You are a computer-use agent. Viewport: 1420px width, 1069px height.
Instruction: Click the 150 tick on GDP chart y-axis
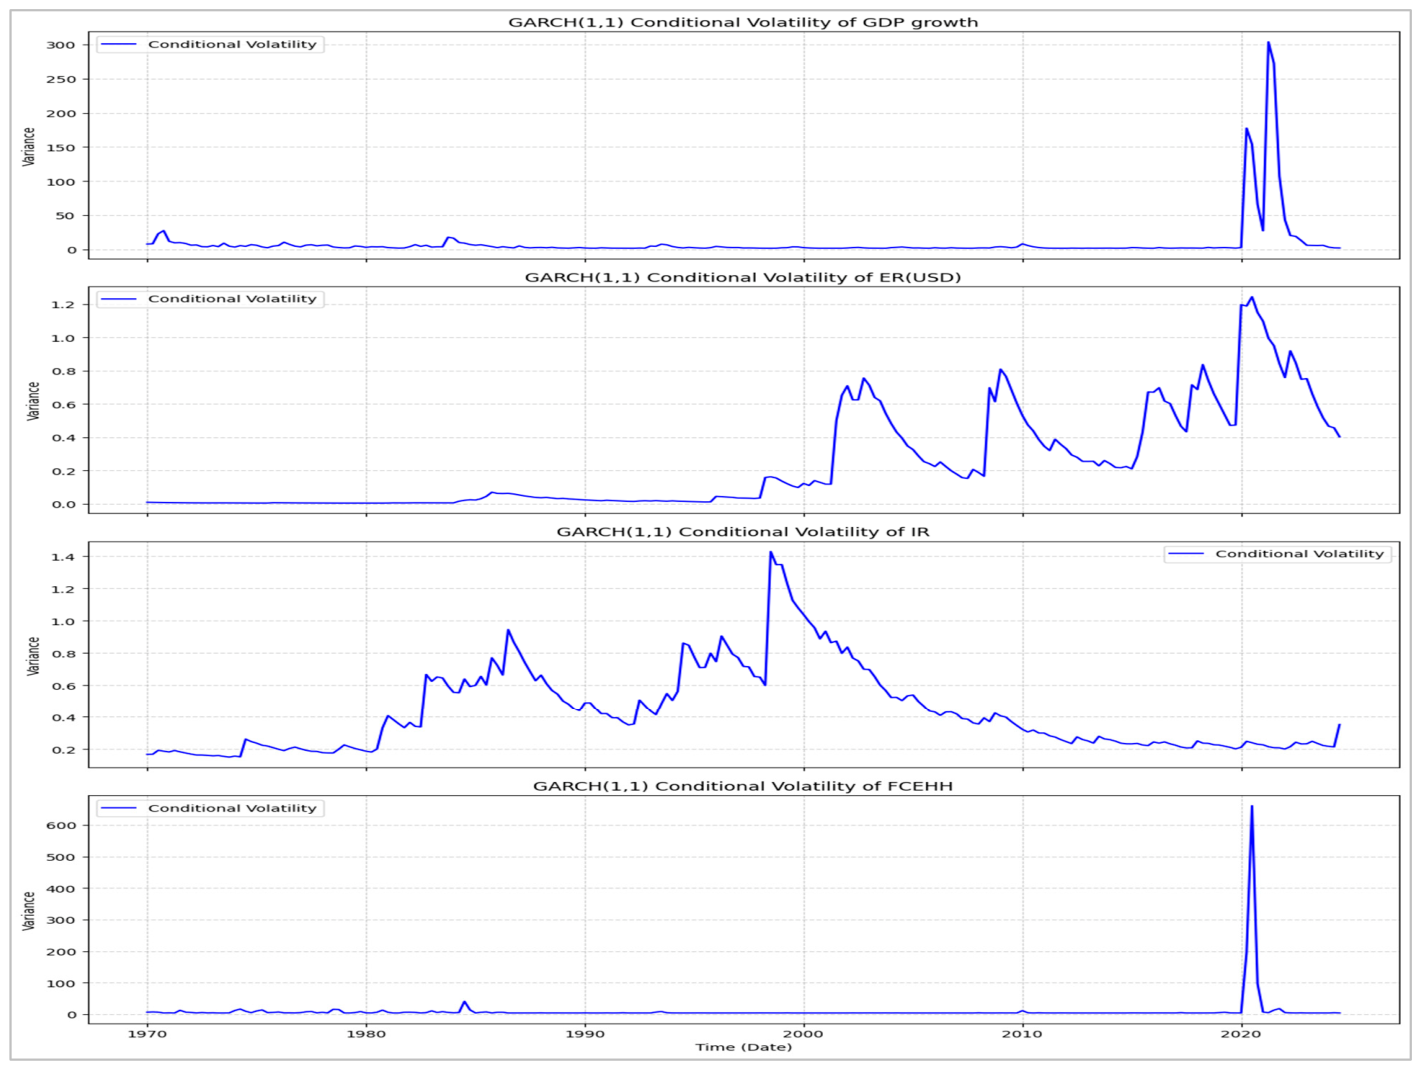click(x=61, y=147)
